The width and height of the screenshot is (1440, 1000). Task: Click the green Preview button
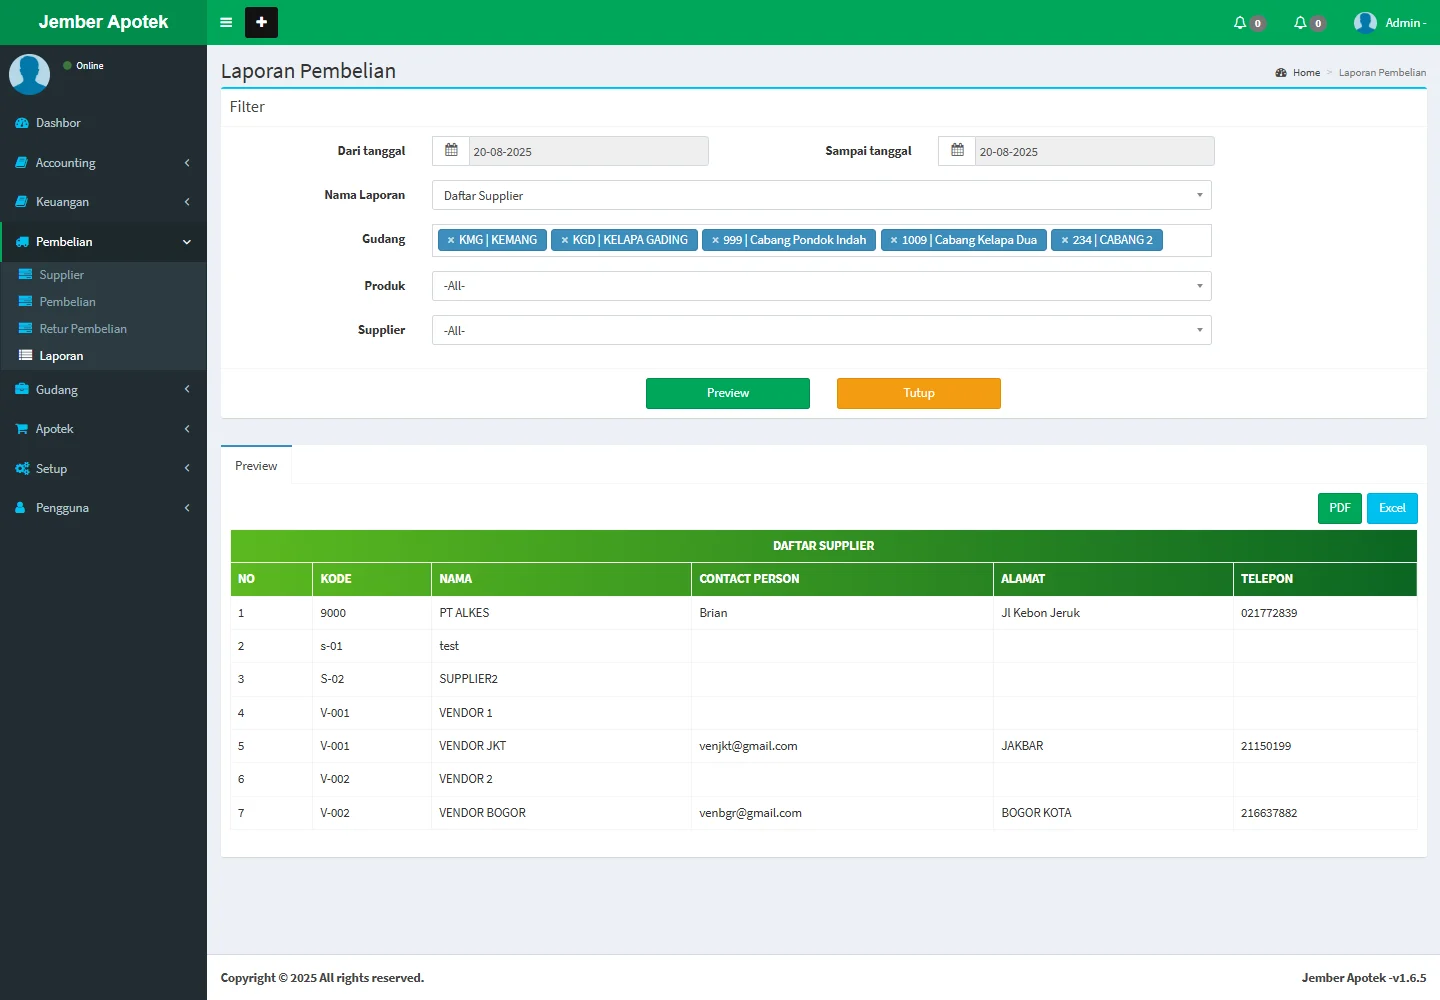click(727, 393)
